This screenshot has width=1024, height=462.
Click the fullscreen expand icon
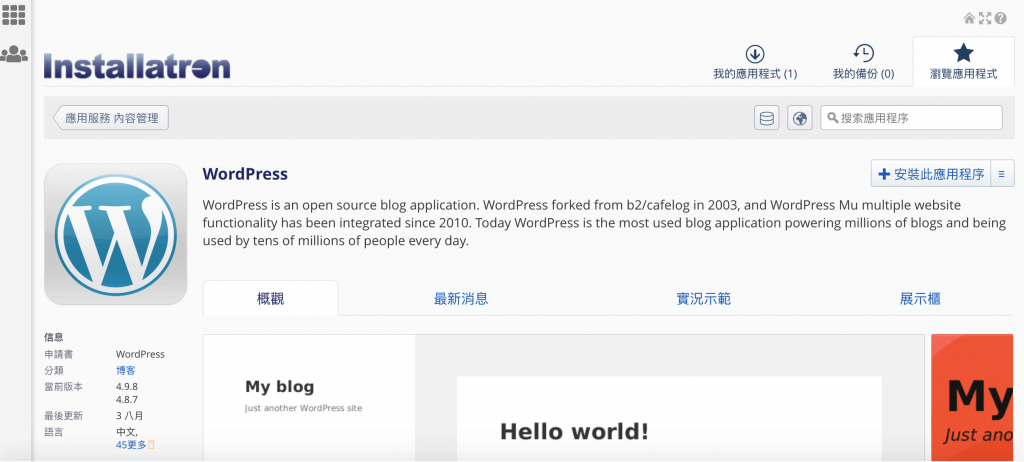coord(985,18)
